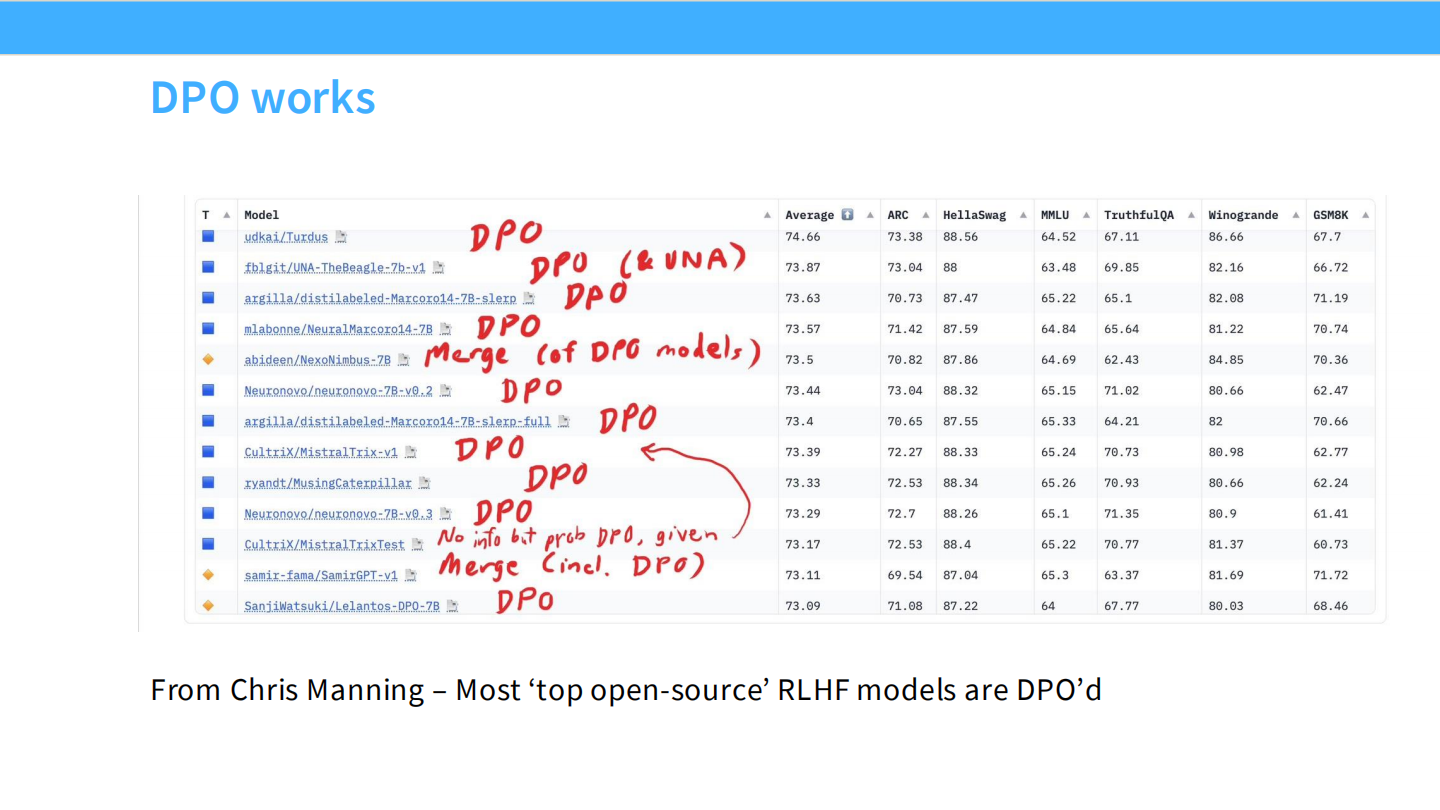Click the copy icon beside ryandt/MusingCaterpillar
The height and width of the screenshot is (810, 1440).
pyautogui.click(x=424, y=483)
